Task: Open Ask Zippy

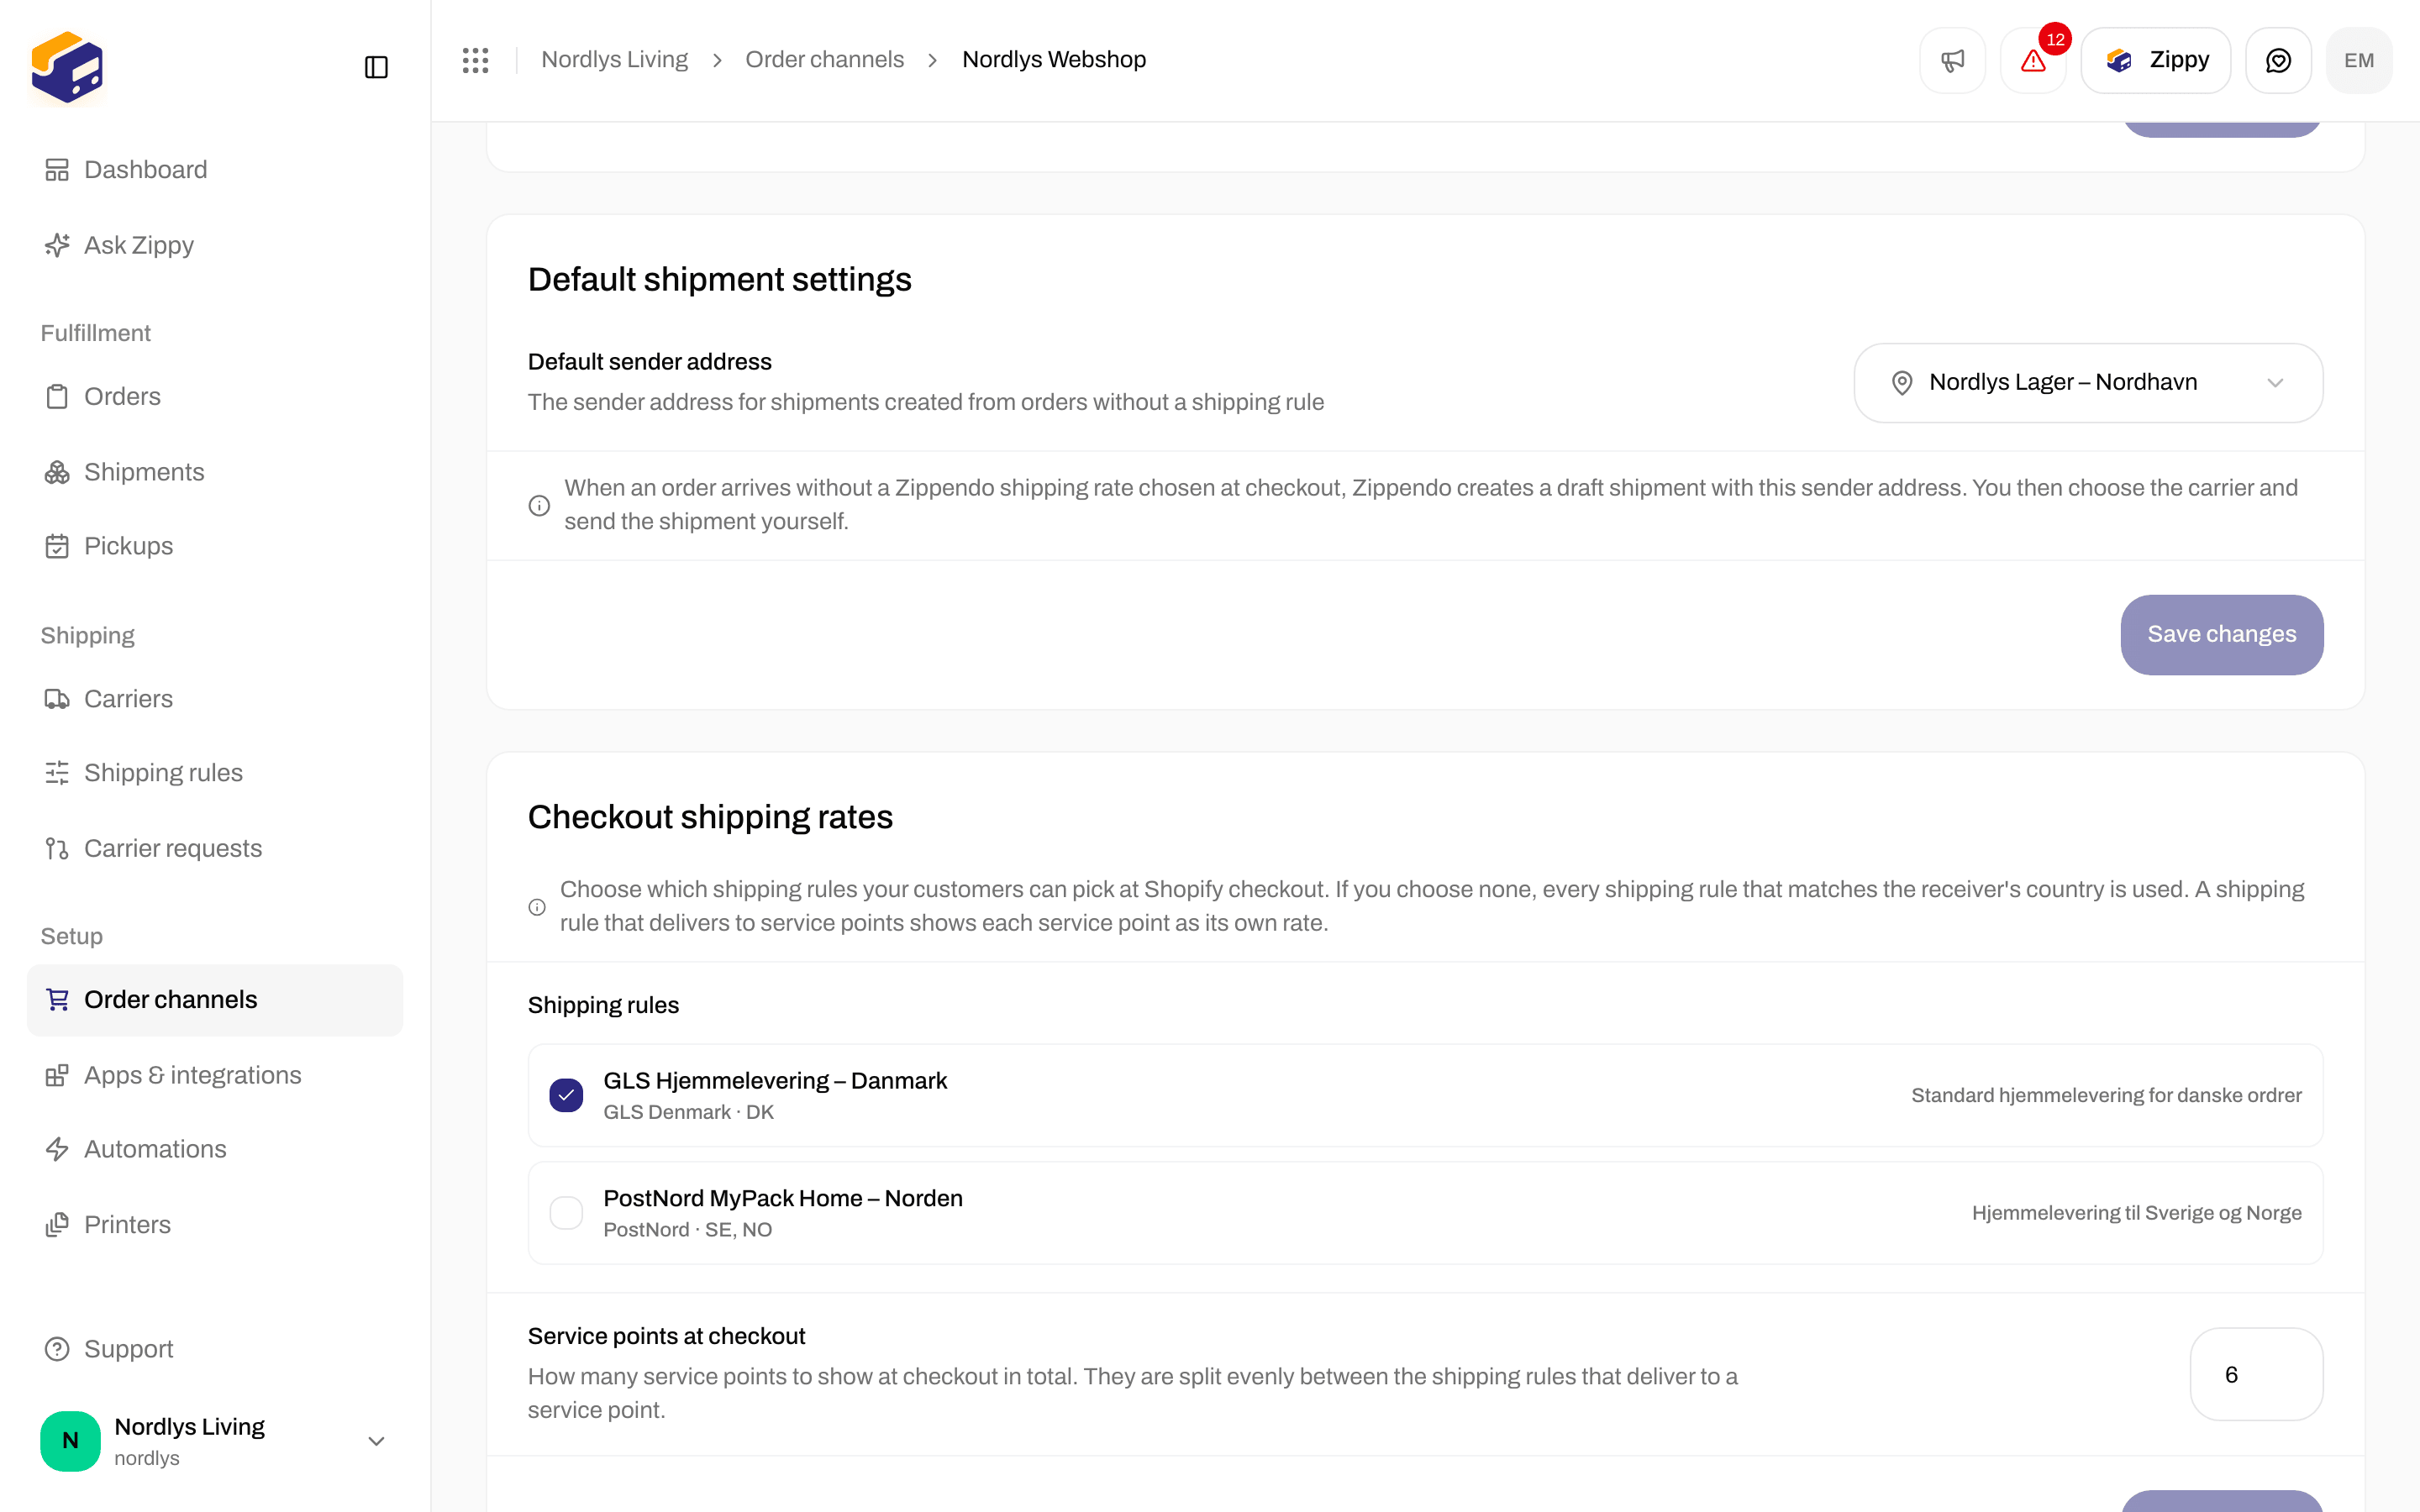Action: click(215, 245)
